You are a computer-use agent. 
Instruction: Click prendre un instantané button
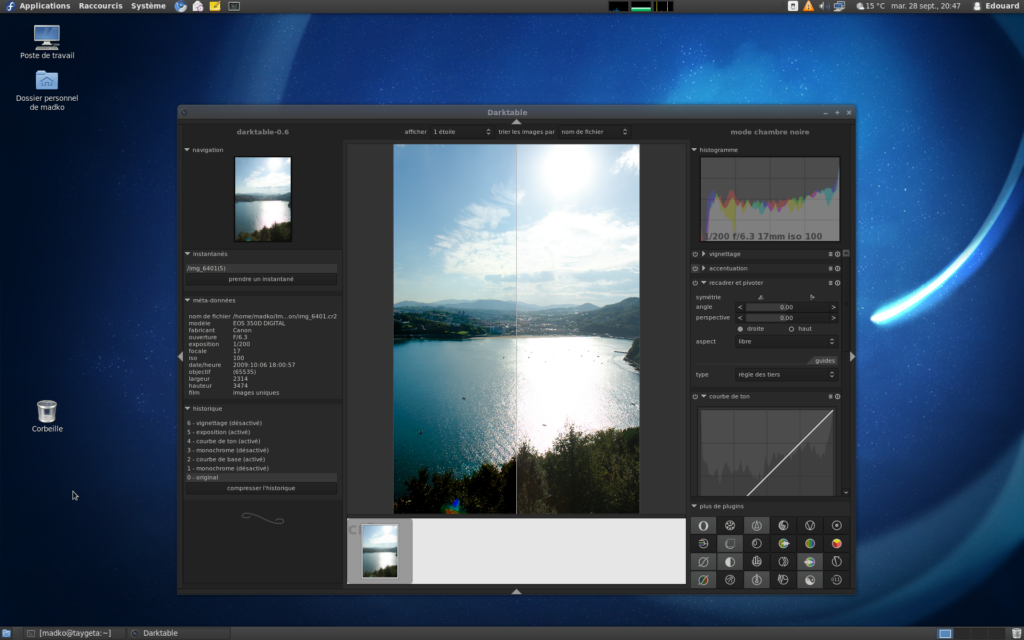261,280
